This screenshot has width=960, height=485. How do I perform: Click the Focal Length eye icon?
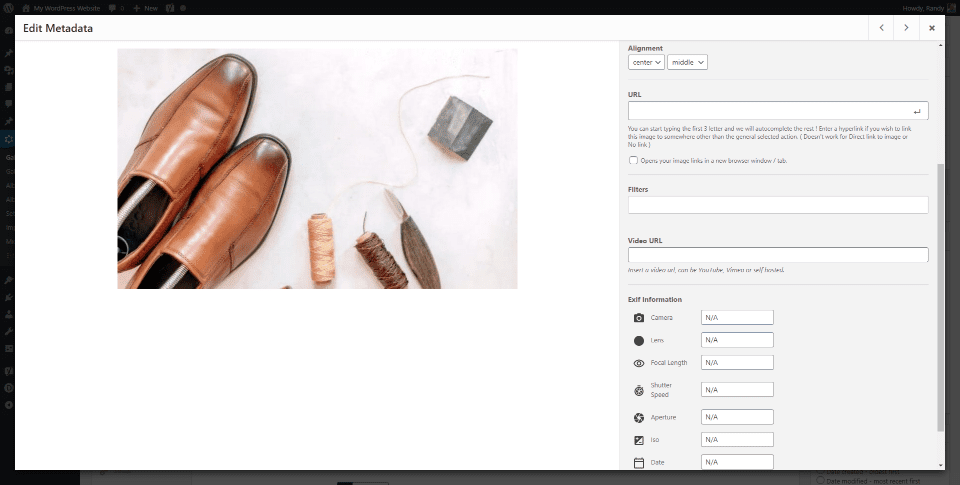click(639, 363)
